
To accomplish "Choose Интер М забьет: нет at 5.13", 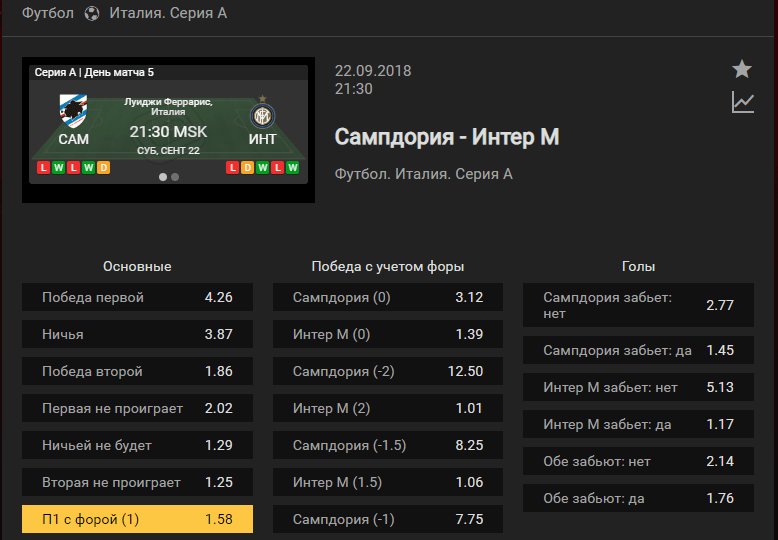I will [x=639, y=387].
